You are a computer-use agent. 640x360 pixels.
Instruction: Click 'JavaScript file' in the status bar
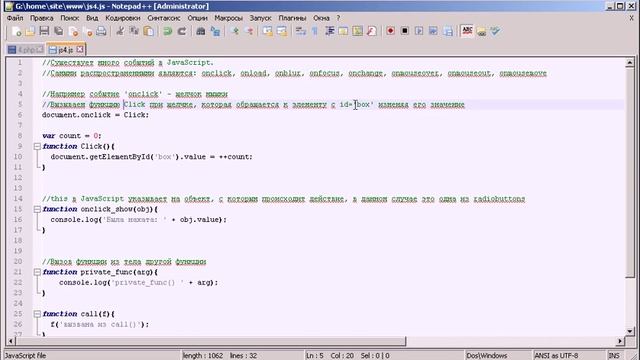click(25, 356)
